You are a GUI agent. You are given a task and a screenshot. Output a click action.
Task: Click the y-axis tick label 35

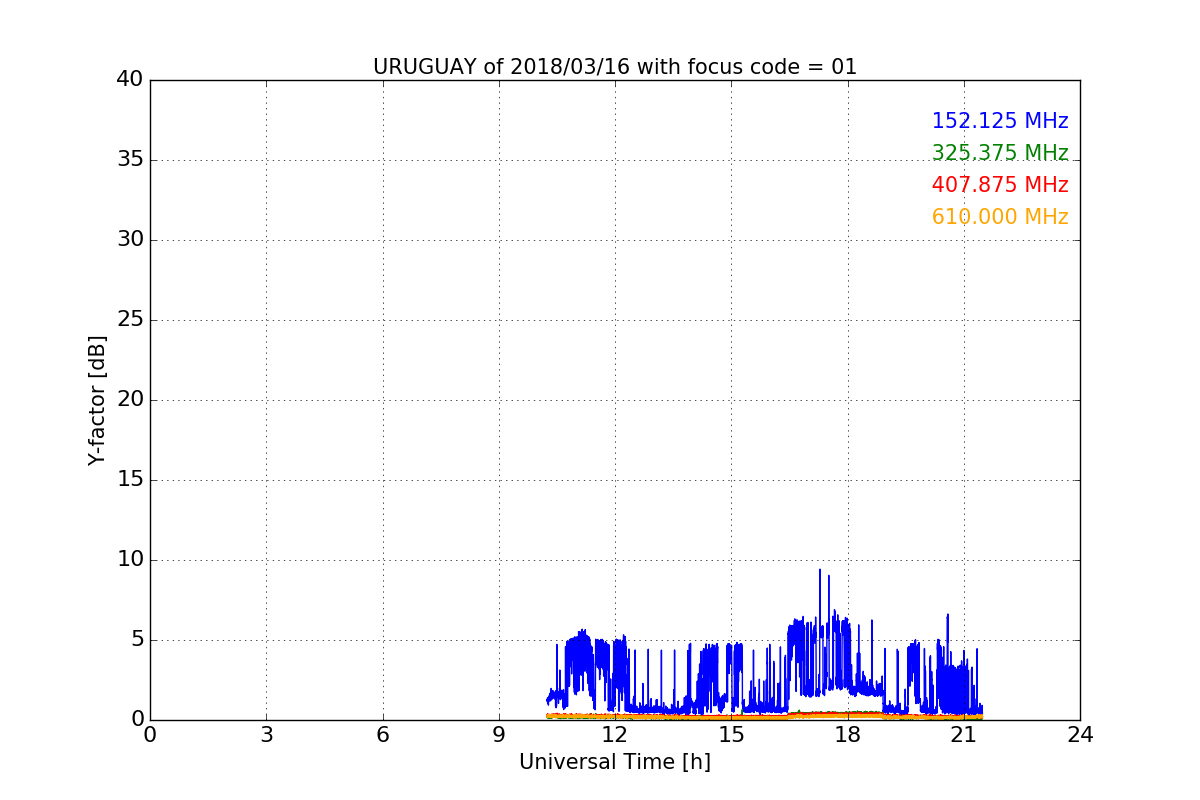point(130,160)
